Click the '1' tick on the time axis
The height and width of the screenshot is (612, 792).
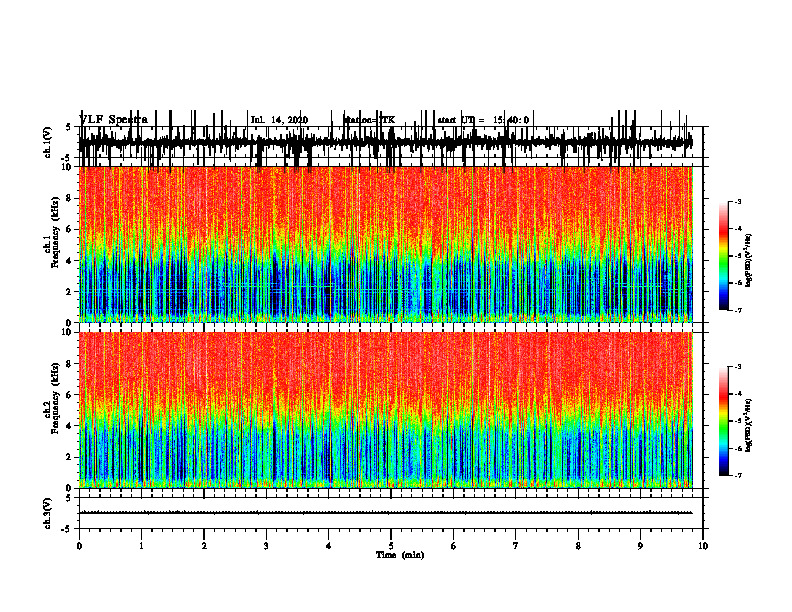click(141, 546)
